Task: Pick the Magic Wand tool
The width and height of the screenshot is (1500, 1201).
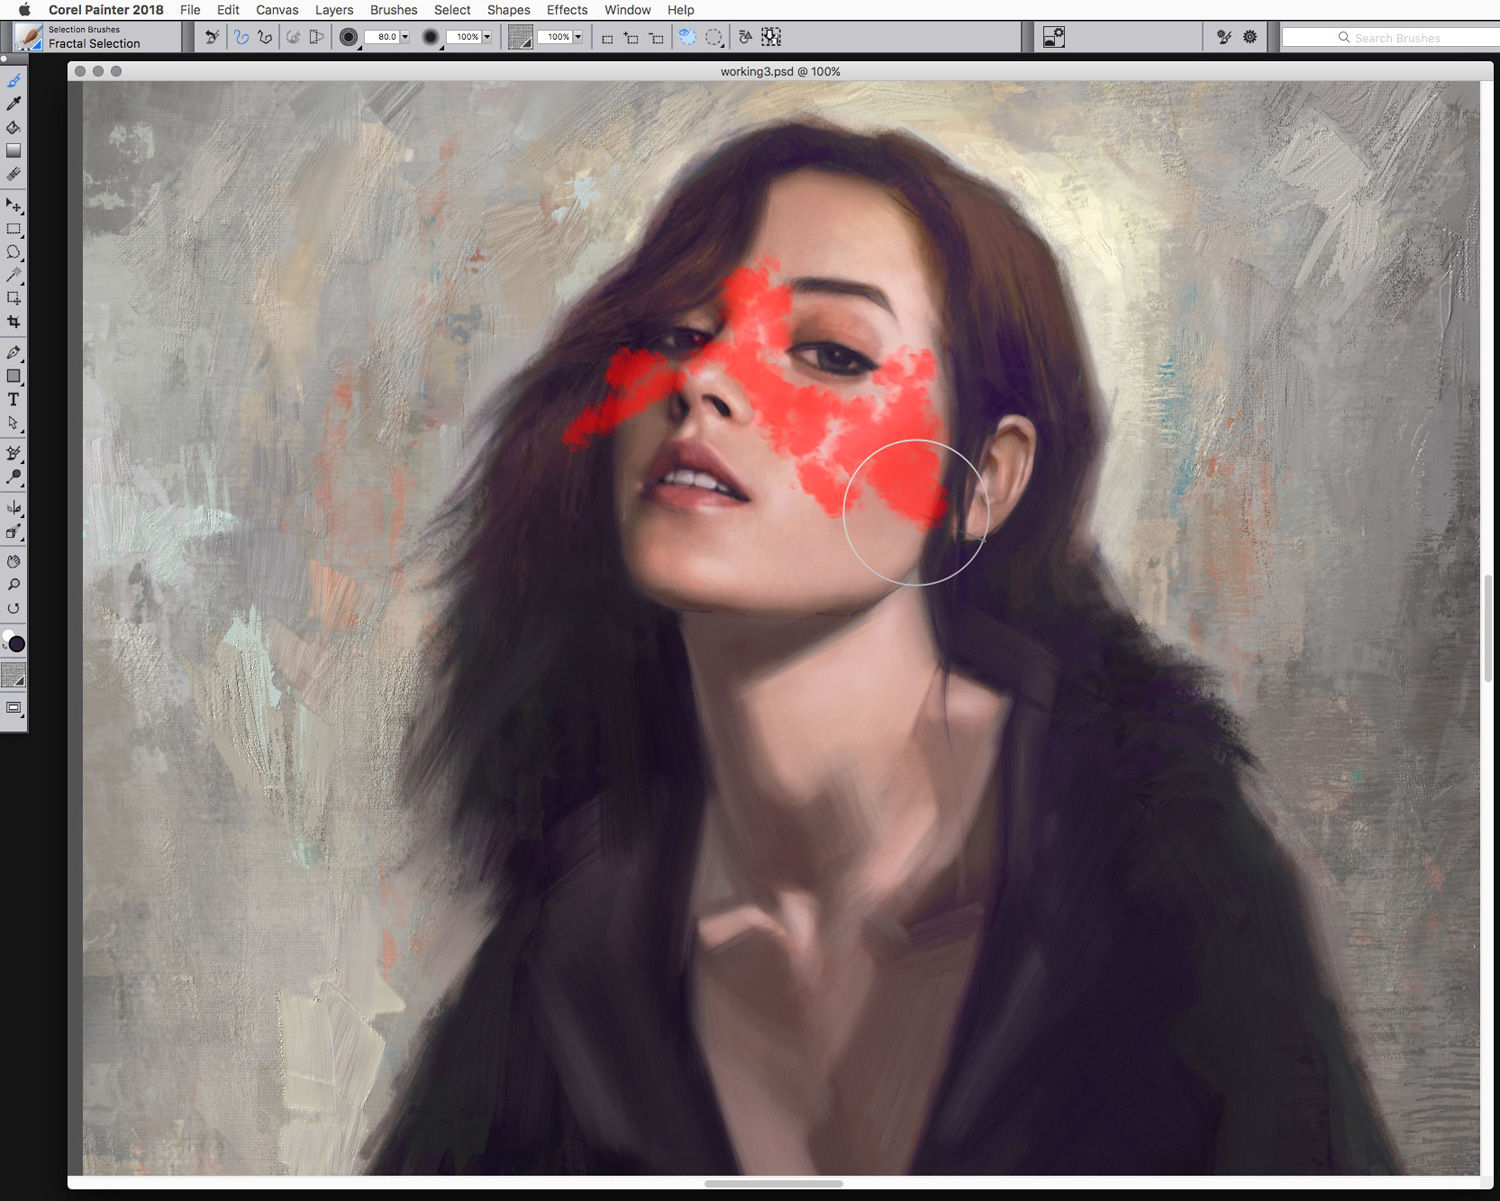Action: point(14,275)
